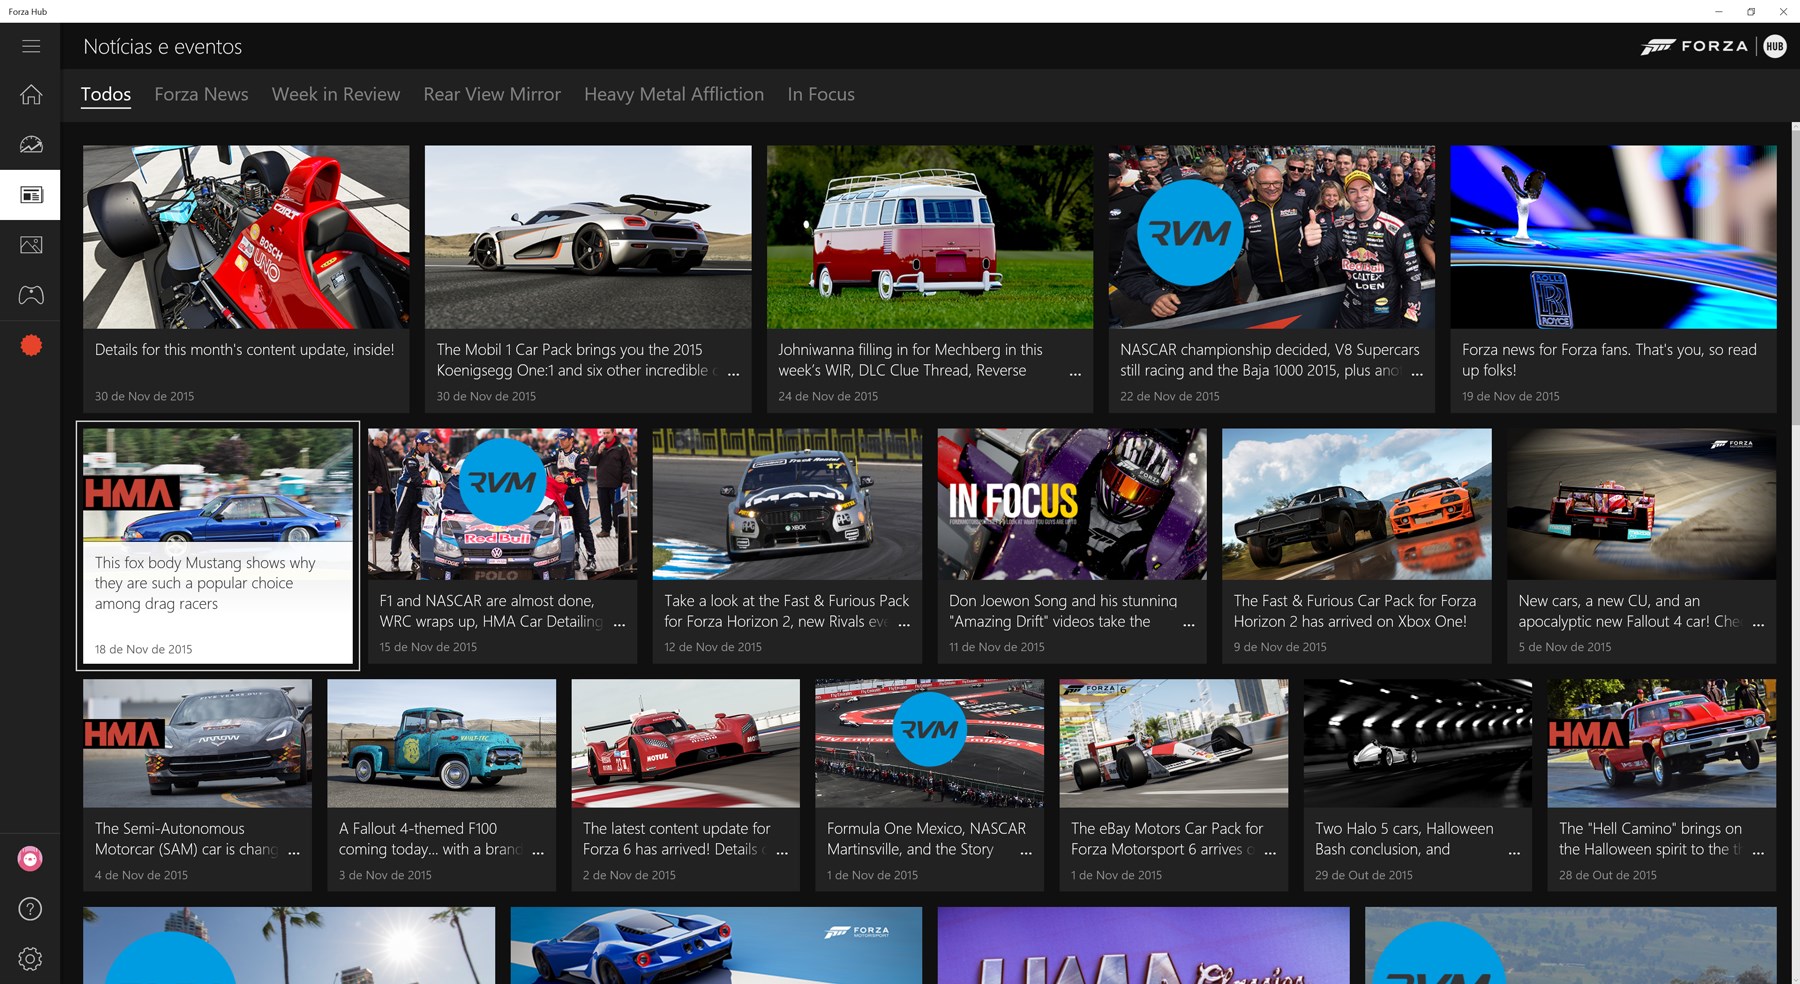Click the '28 de Out de 2015' date
Screen dimensions: 1800x984
[1608, 875]
